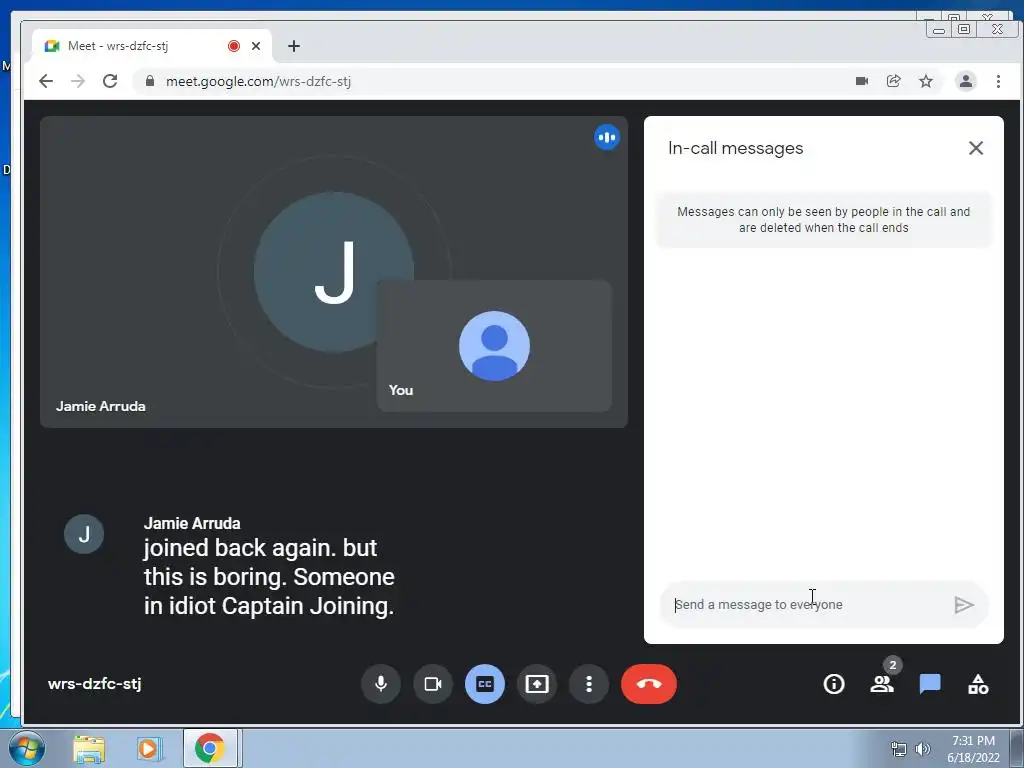Select the Meet - wrs-dzfc-stj tab
The height and width of the screenshot is (768, 1024).
pyautogui.click(x=152, y=46)
